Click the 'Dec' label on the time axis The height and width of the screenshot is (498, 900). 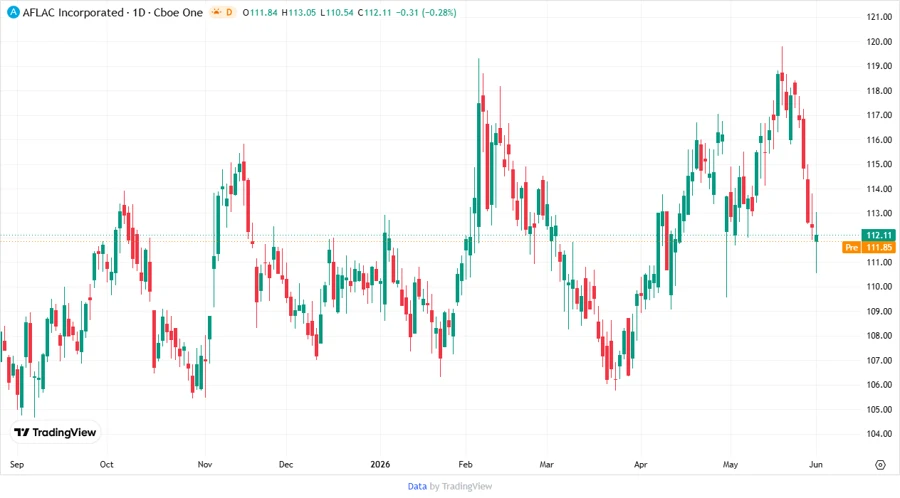286,464
